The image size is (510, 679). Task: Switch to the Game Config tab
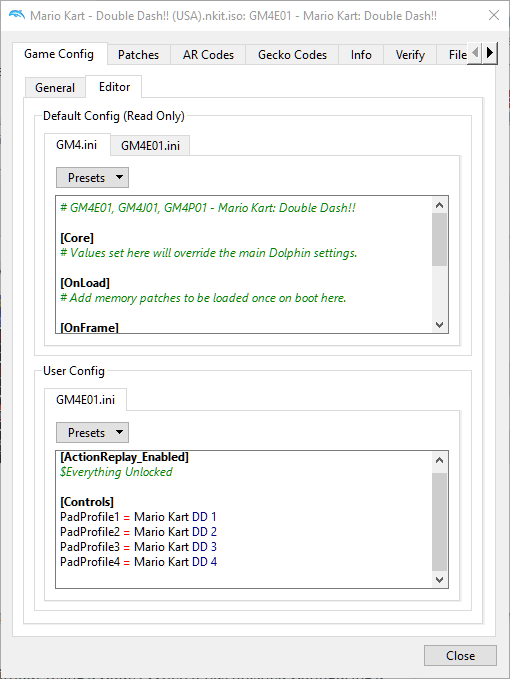(x=59, y=54)
